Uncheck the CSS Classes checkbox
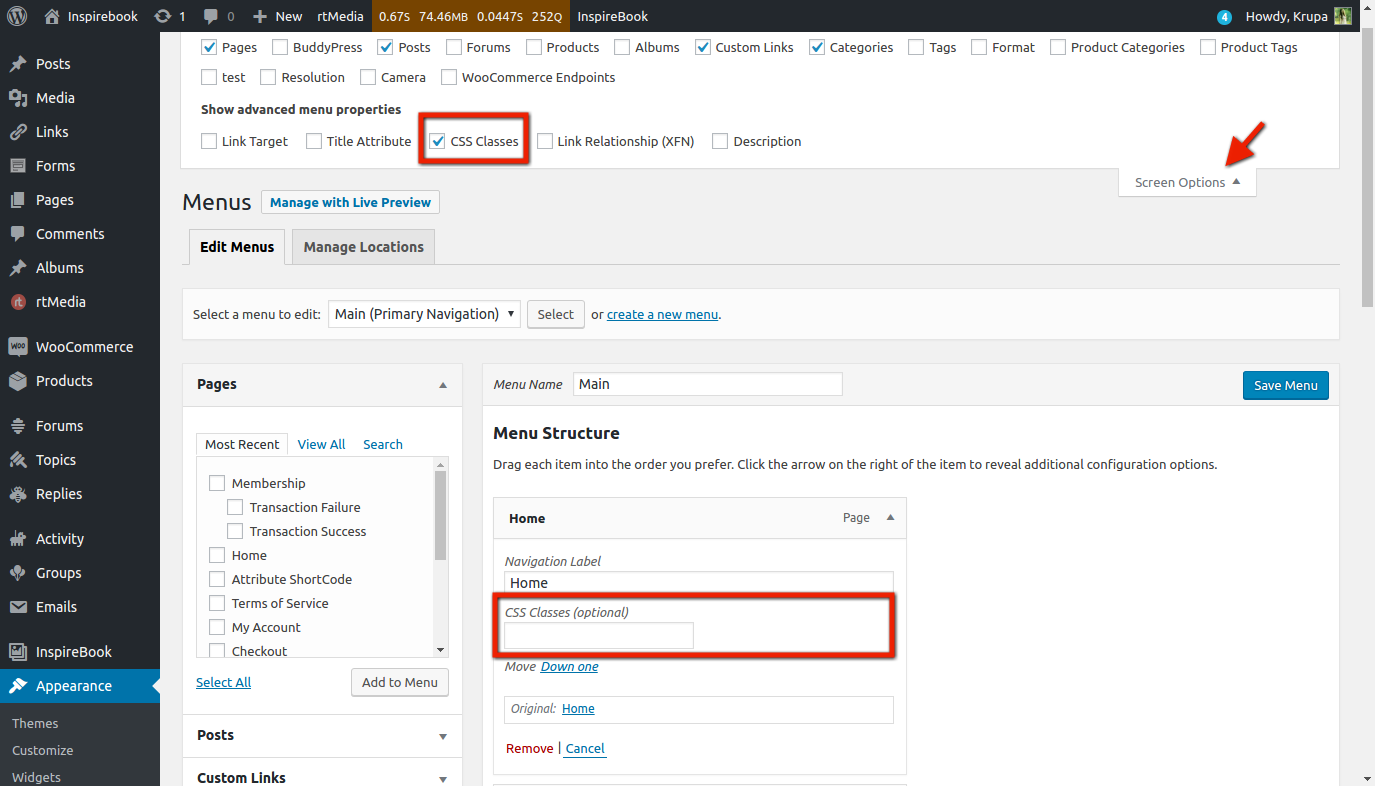1375x786 pixels. click(437, 141)
